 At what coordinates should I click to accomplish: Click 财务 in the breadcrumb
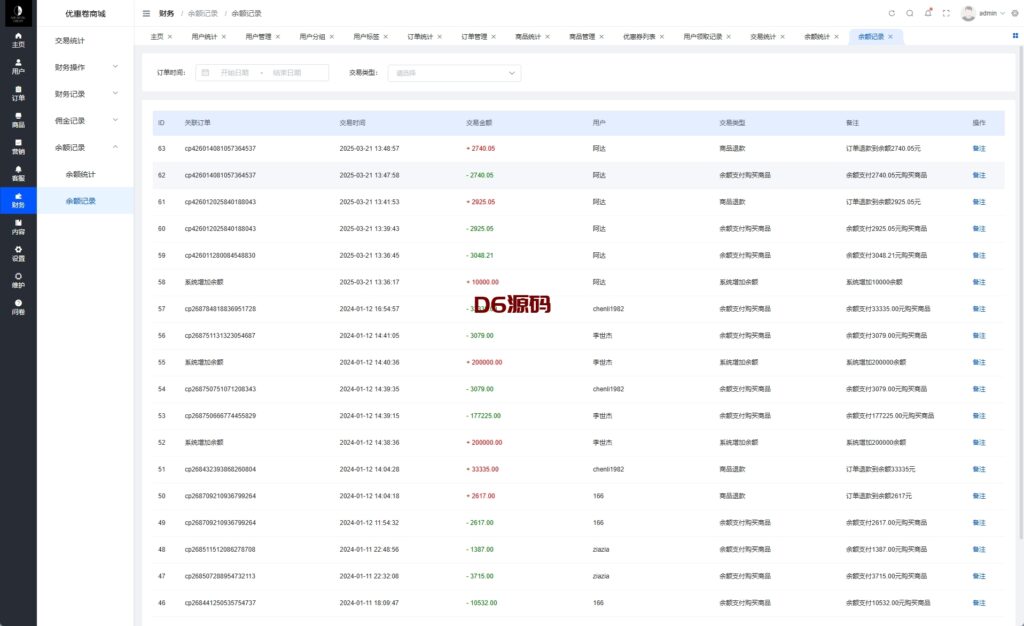click(x=167, y=13)
